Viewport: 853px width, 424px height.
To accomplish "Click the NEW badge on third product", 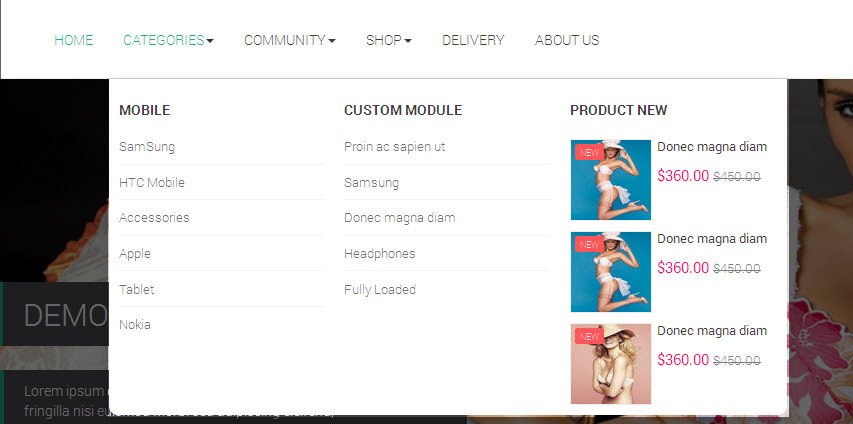I will click(x=589, y=336).
